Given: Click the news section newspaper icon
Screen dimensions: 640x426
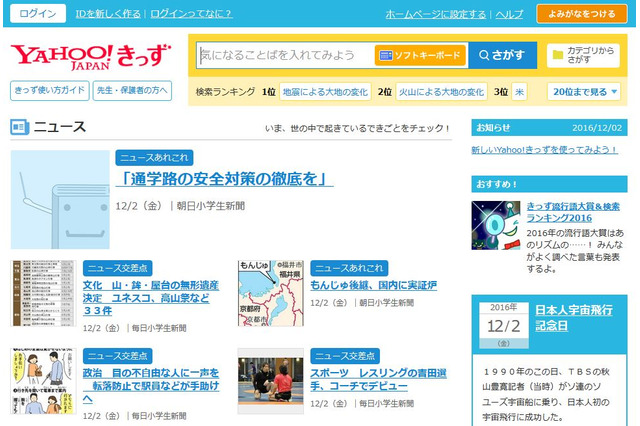Looking at the screenshot, I should click(x=20, y=127).
